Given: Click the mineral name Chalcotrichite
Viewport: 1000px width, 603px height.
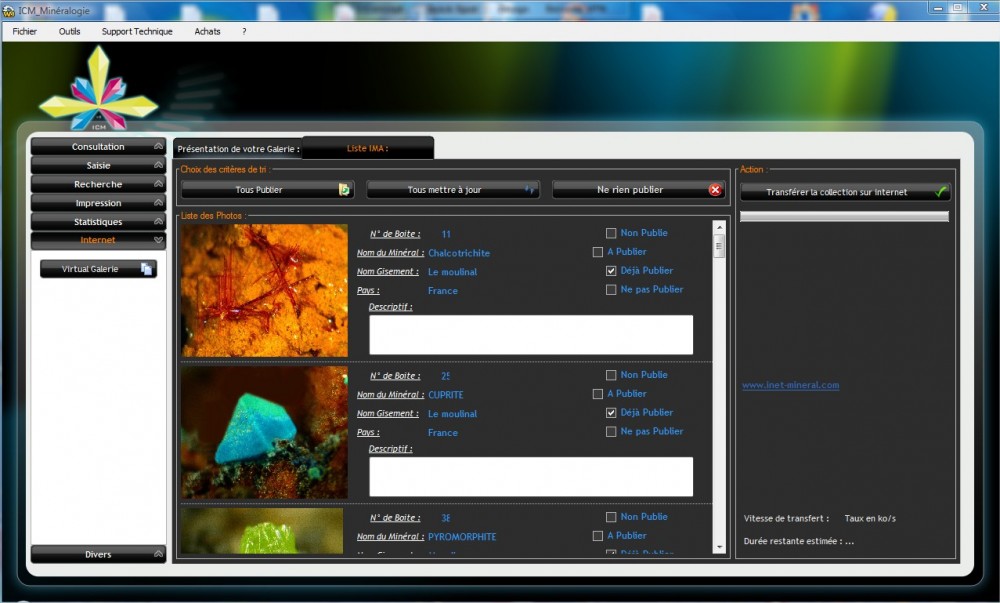Looking at the screenshot, I should point(459,253).
